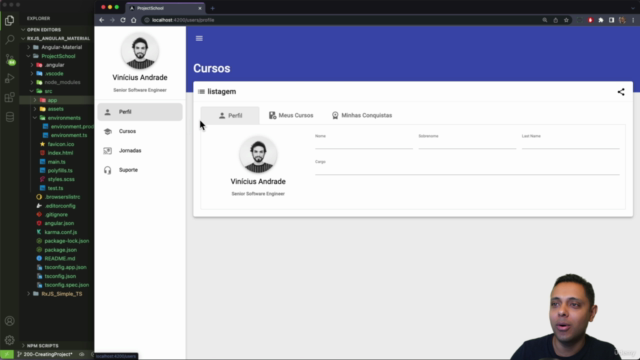The height and width of the screenshot is (360, 640).
Task: Switch to the Minhas Conquistas tab
Action: (362, 116)
